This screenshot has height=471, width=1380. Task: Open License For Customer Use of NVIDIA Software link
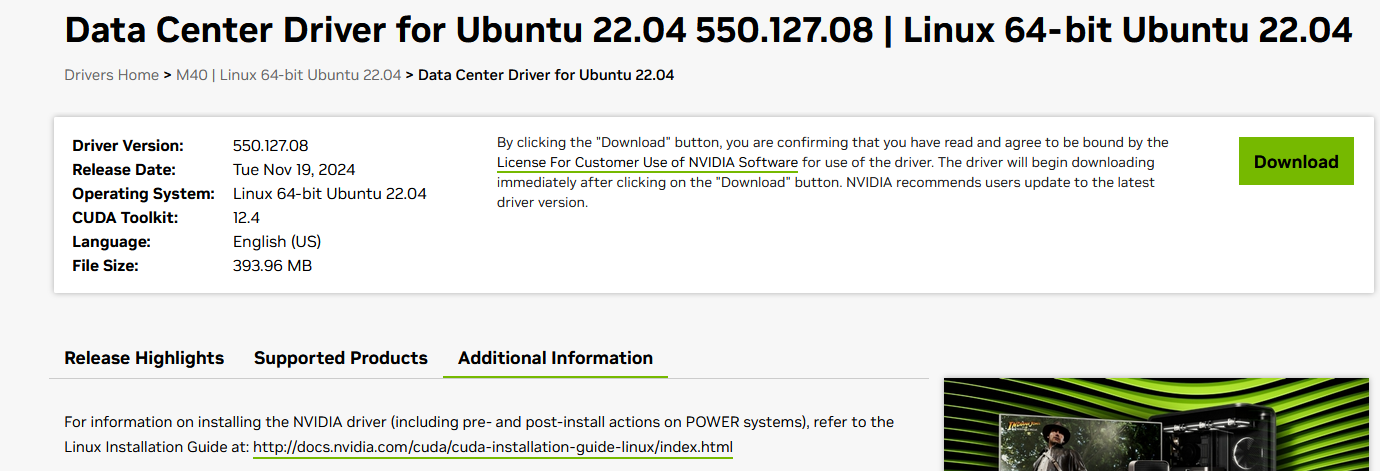(x=647, y=162)
